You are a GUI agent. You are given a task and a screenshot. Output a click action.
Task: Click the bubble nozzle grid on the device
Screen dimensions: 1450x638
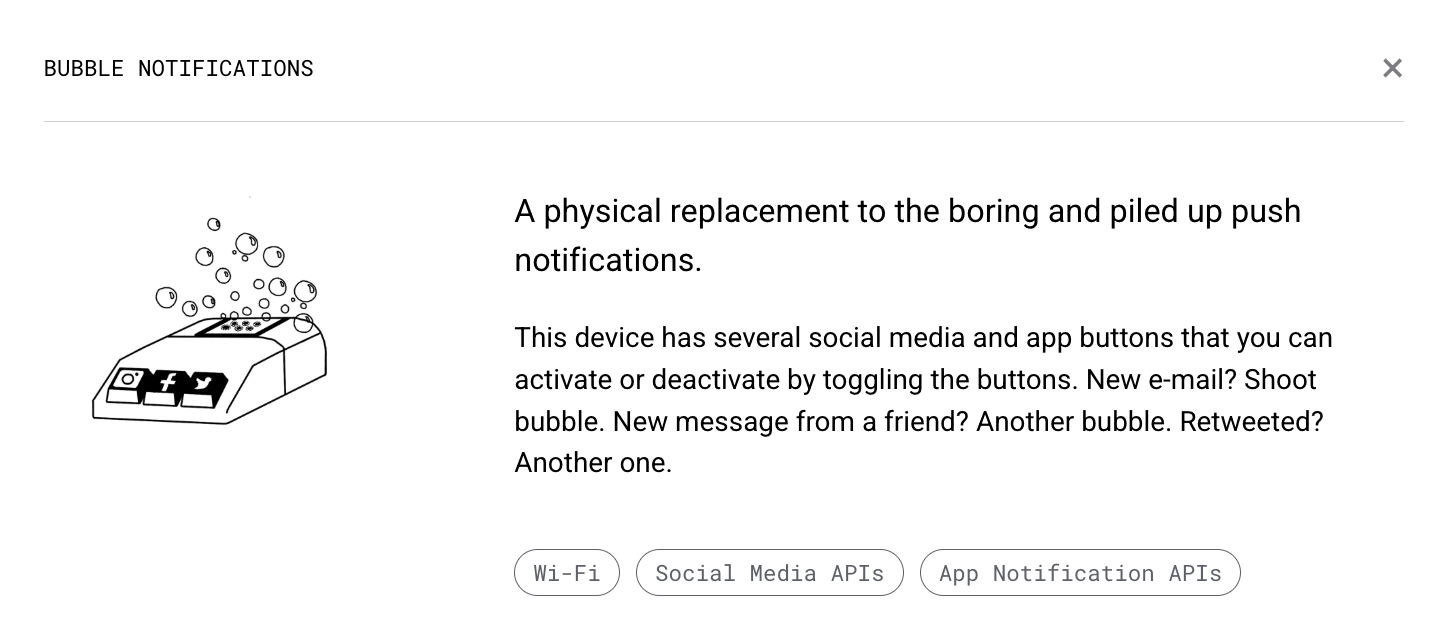coord(240,327)
